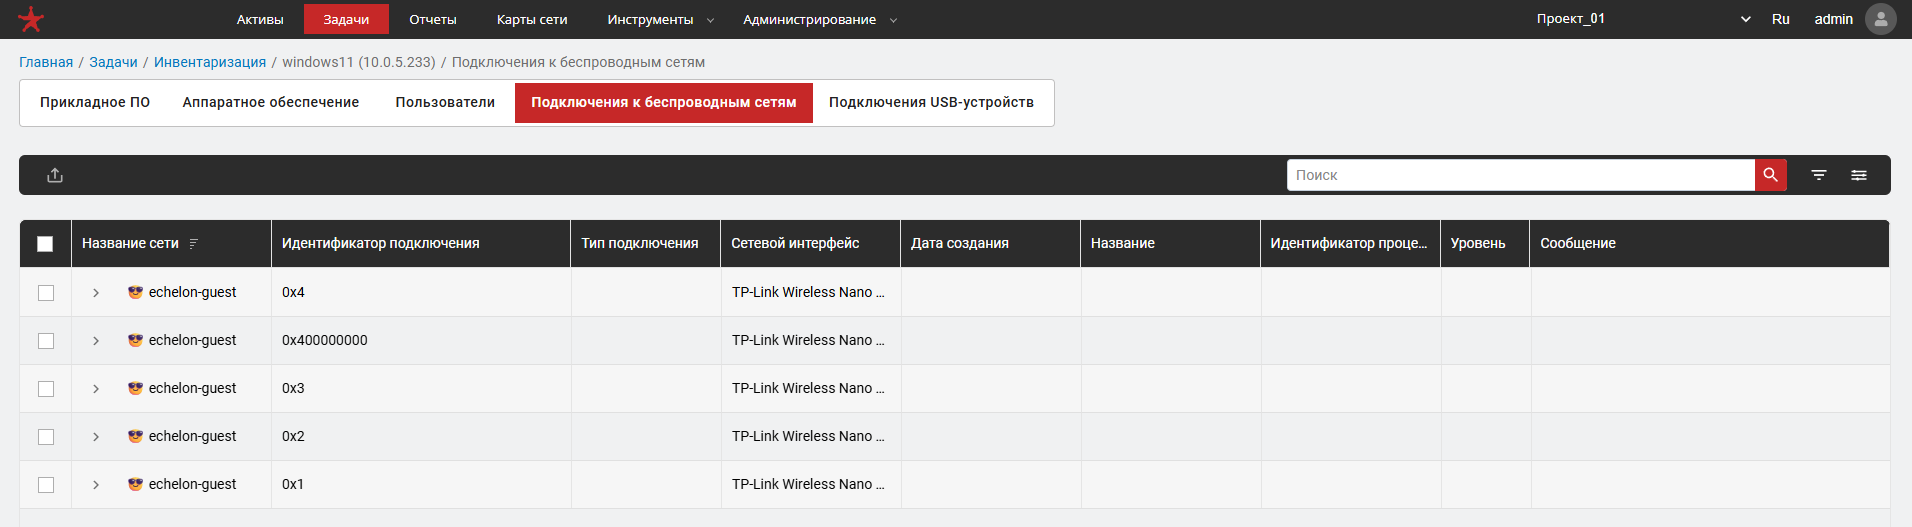1912x527 pixels.
Task: Click TP-Link Wireless Nano in row 0x1
Action: coord(808,484)
